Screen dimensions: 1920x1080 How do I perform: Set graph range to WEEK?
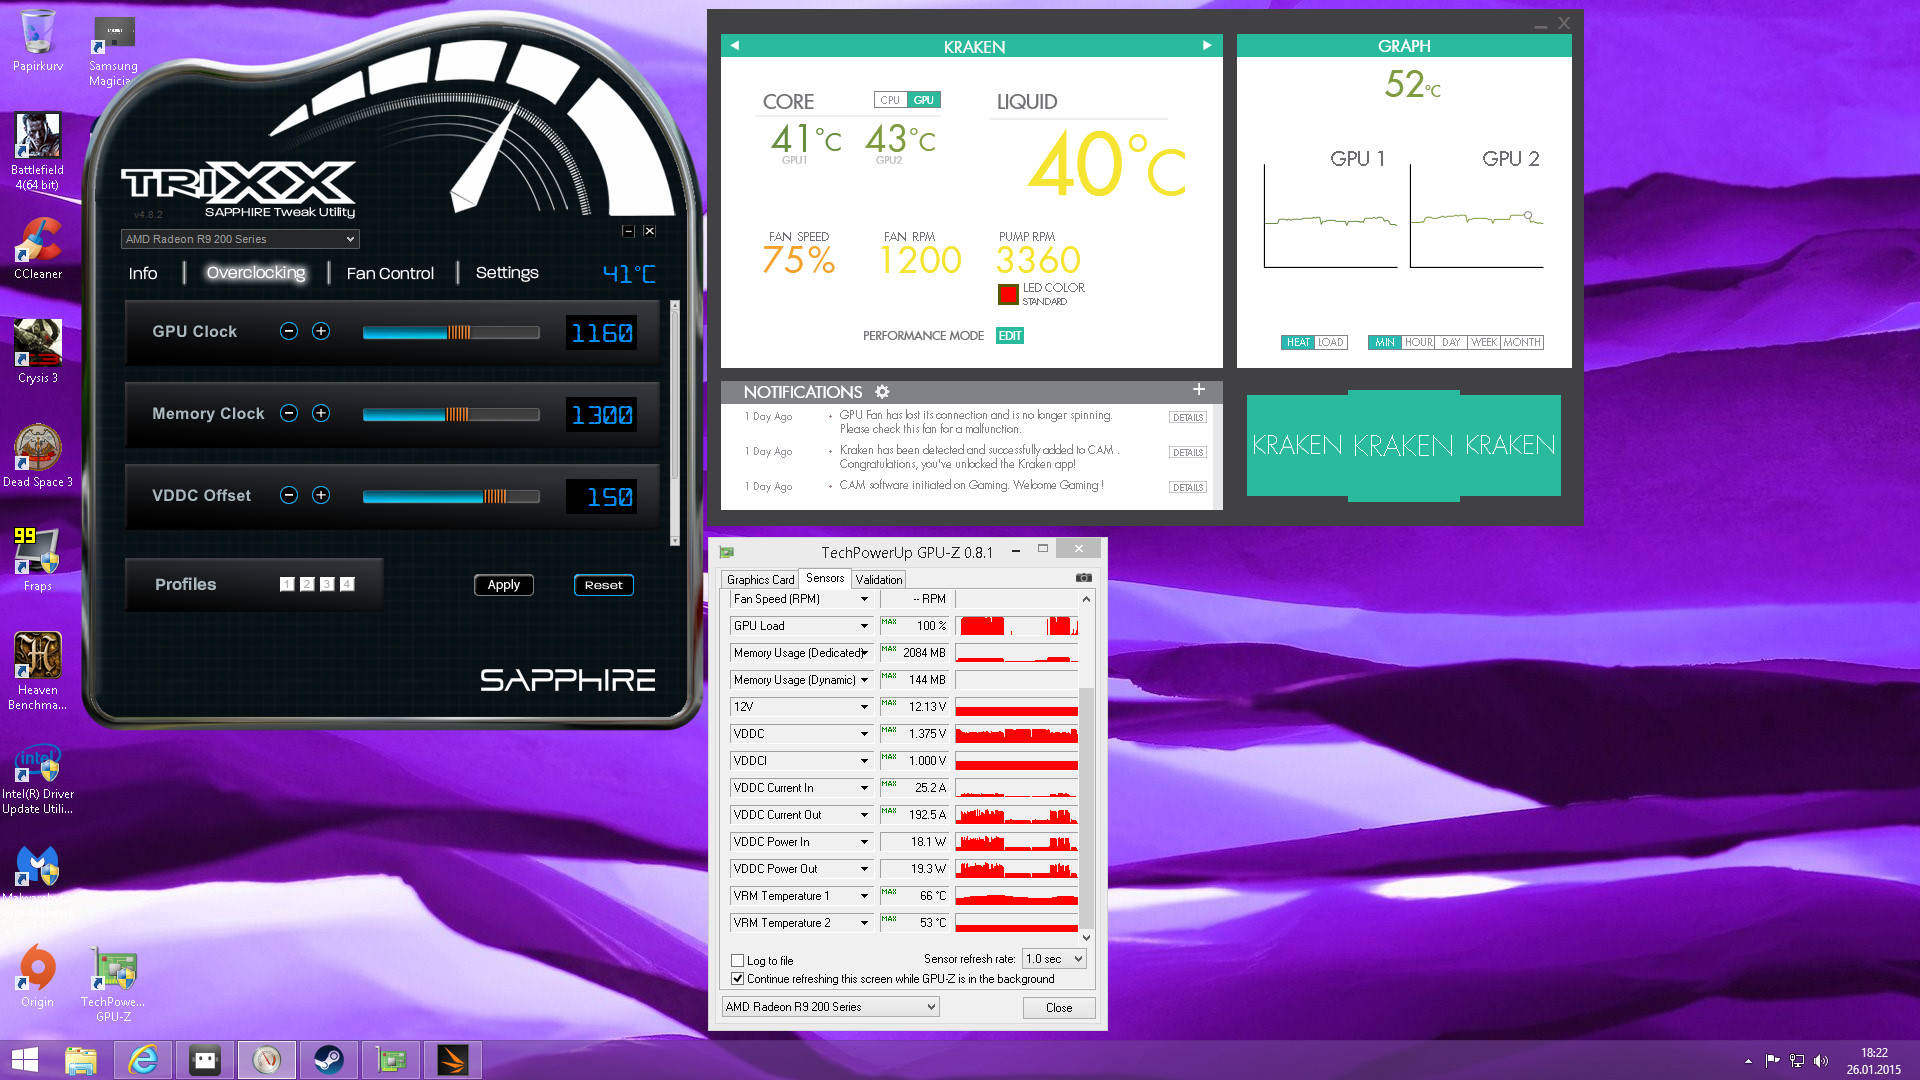click(1484, 342)
